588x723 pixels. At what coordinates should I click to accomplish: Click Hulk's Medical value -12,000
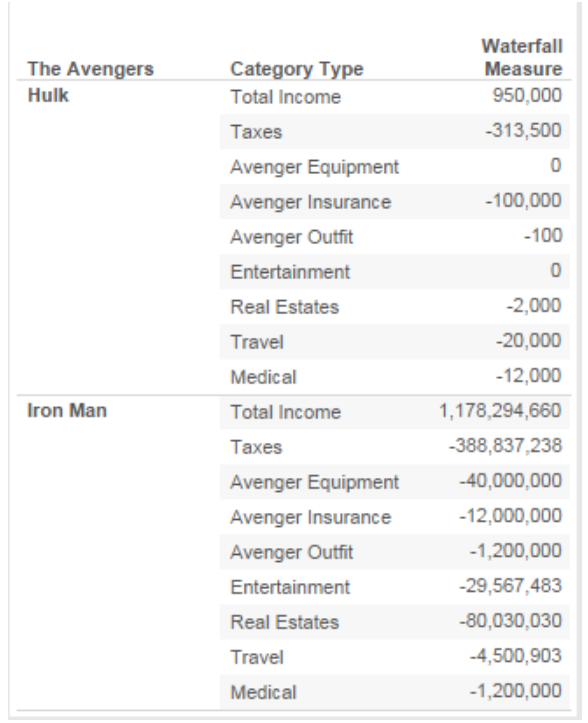coord(529,376)
